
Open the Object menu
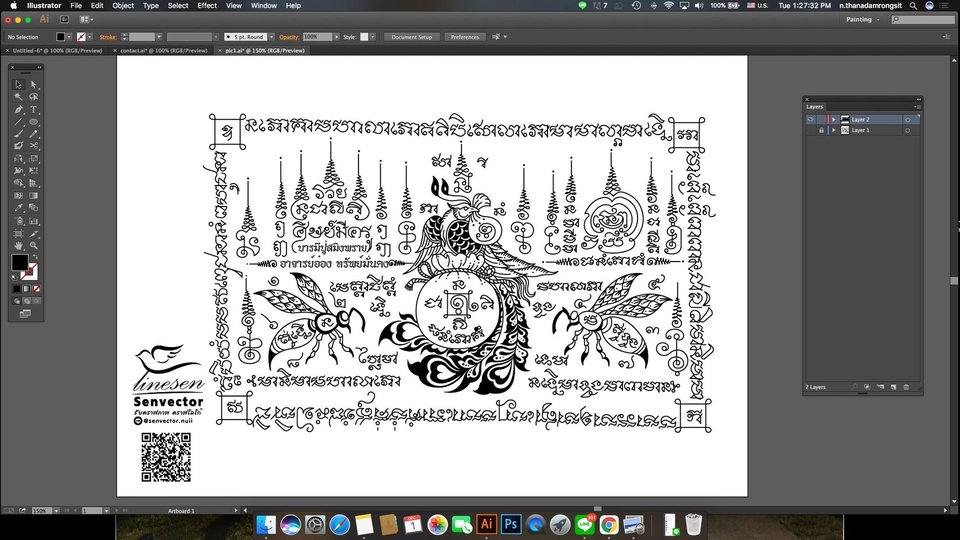click(123, 6)
